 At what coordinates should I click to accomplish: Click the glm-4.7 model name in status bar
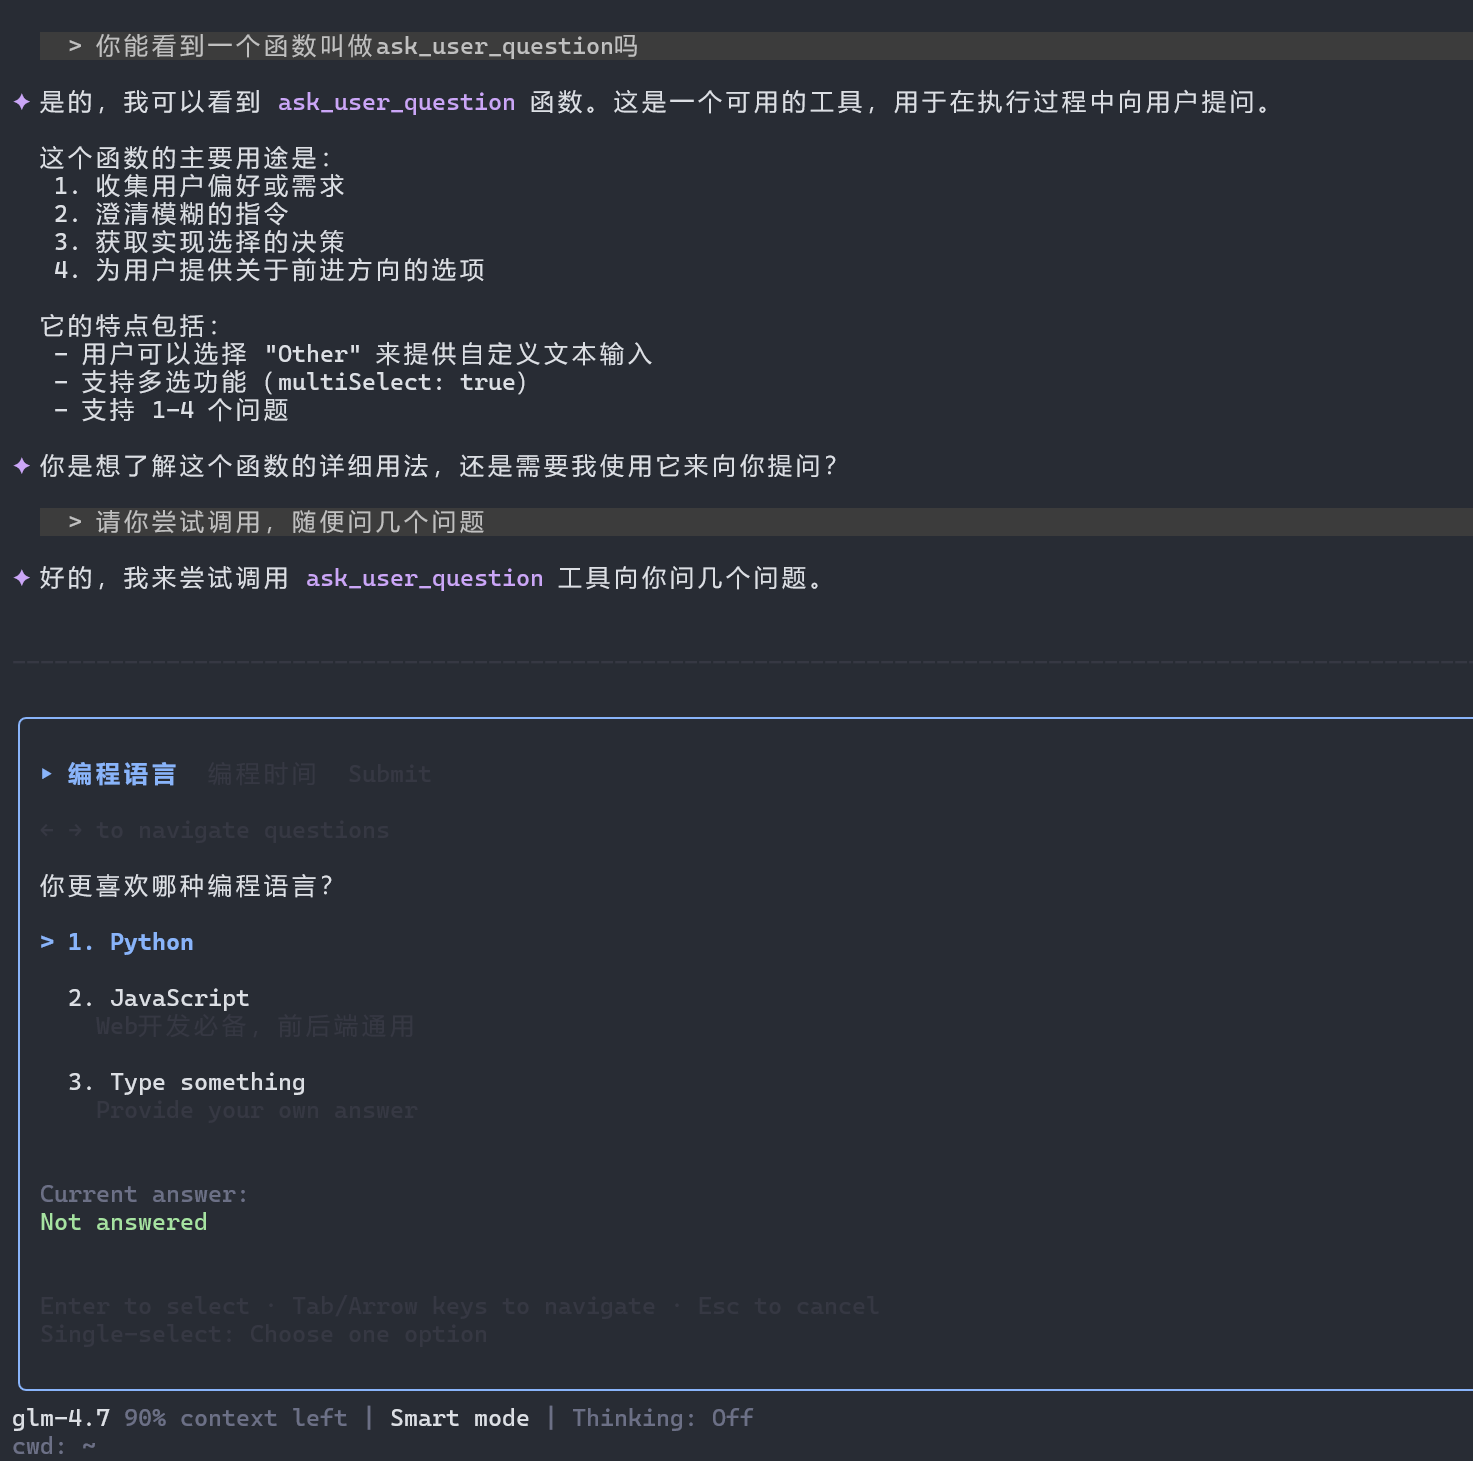pyautogui.click(x=61, y=1418)
